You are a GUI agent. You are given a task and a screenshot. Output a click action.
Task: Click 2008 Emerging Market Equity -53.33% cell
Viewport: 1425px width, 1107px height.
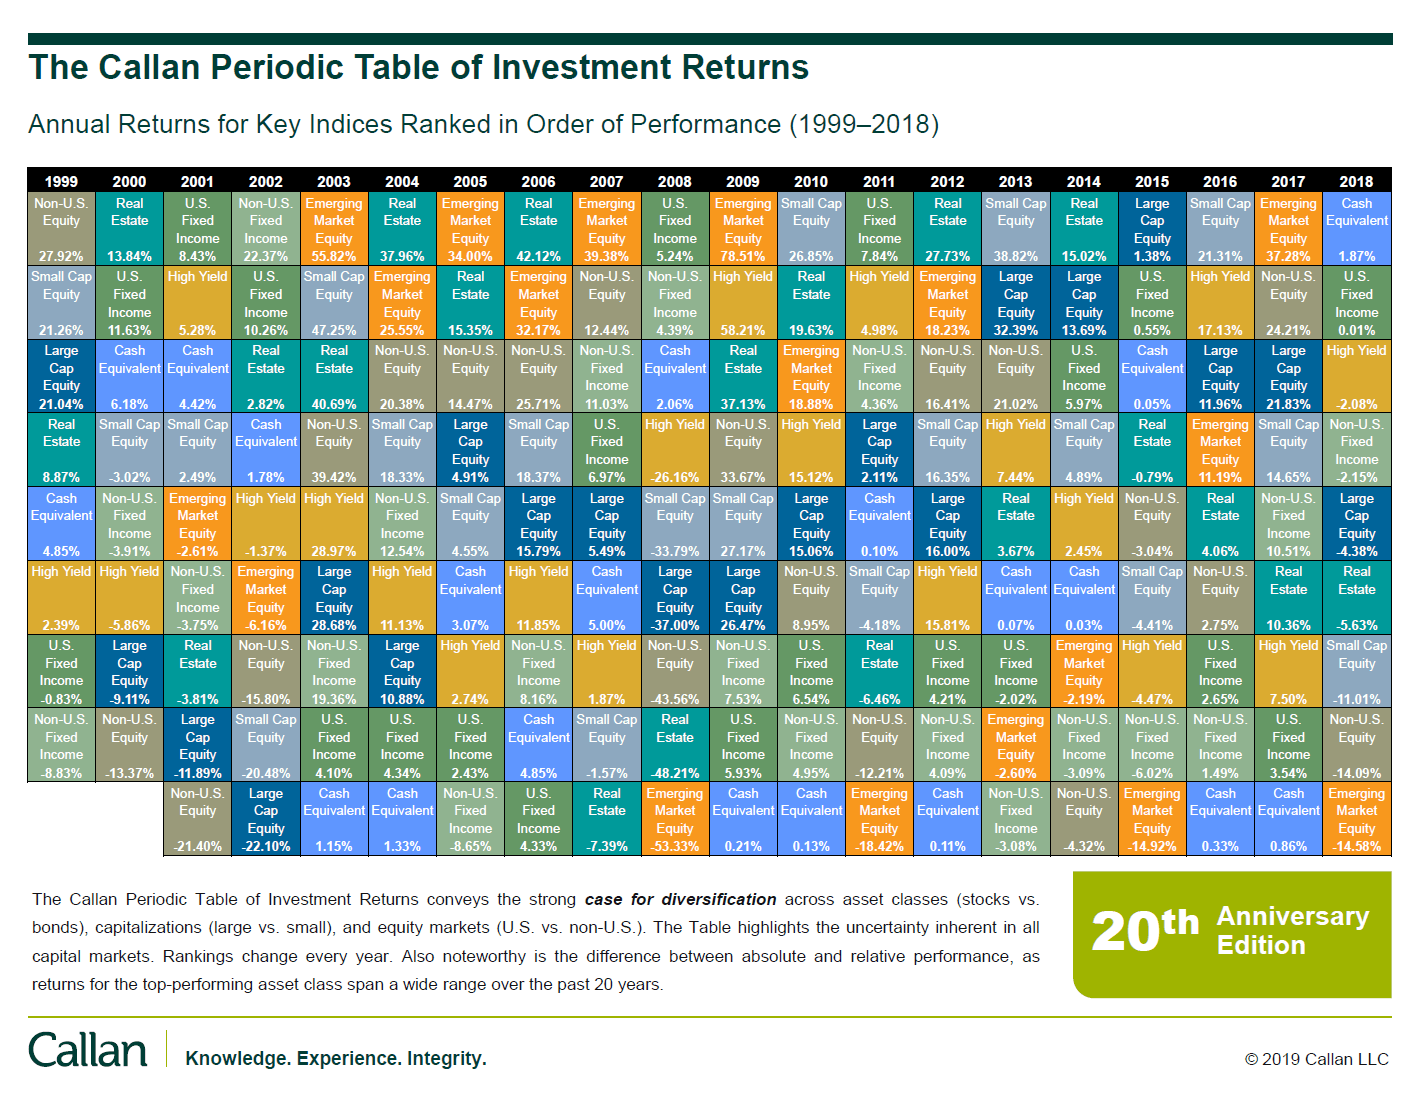(675, 819)
